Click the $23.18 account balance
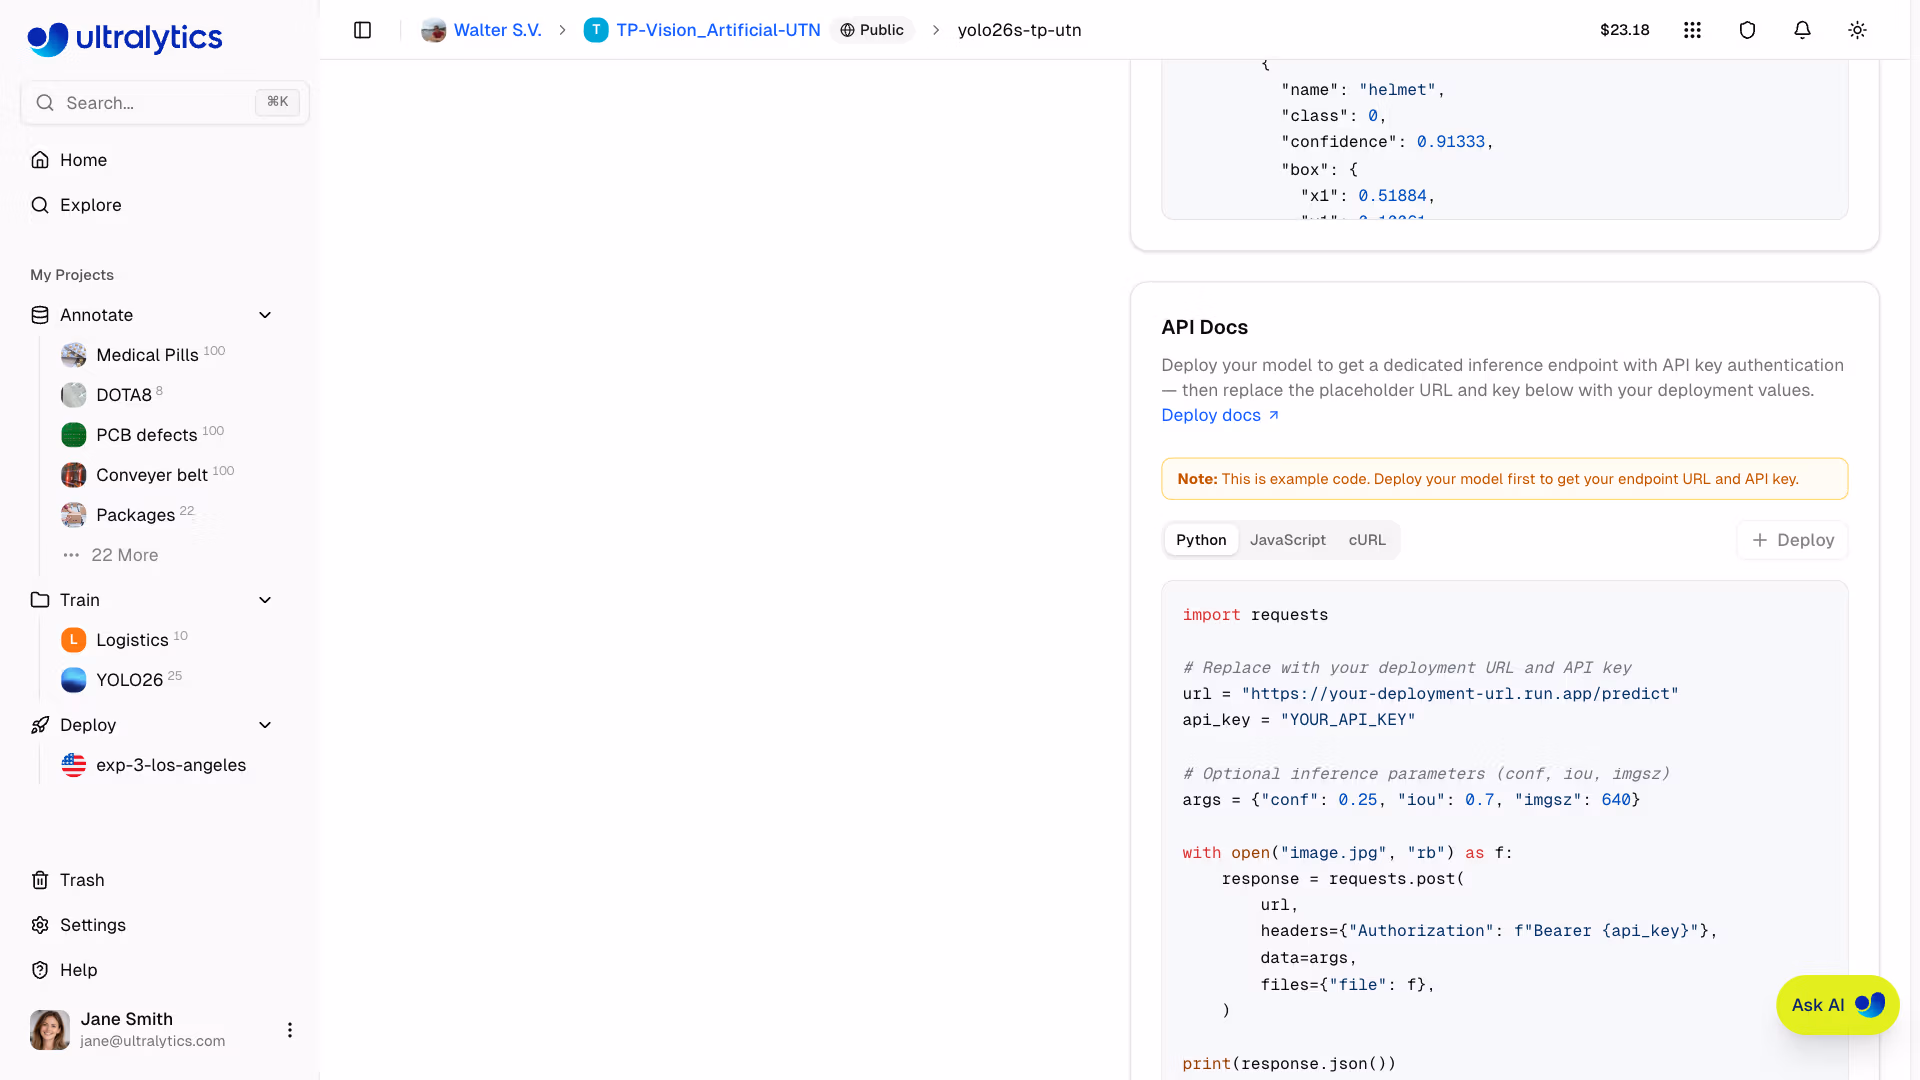1920x1080 pixels. click(1625, 30)
